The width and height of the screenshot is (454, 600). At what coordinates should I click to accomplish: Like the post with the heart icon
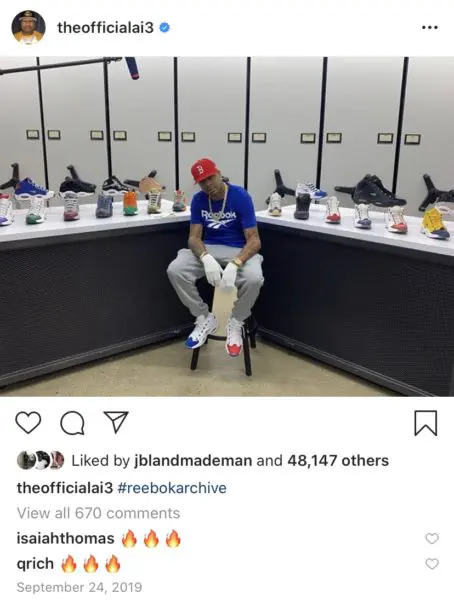(x=28, y=423)
